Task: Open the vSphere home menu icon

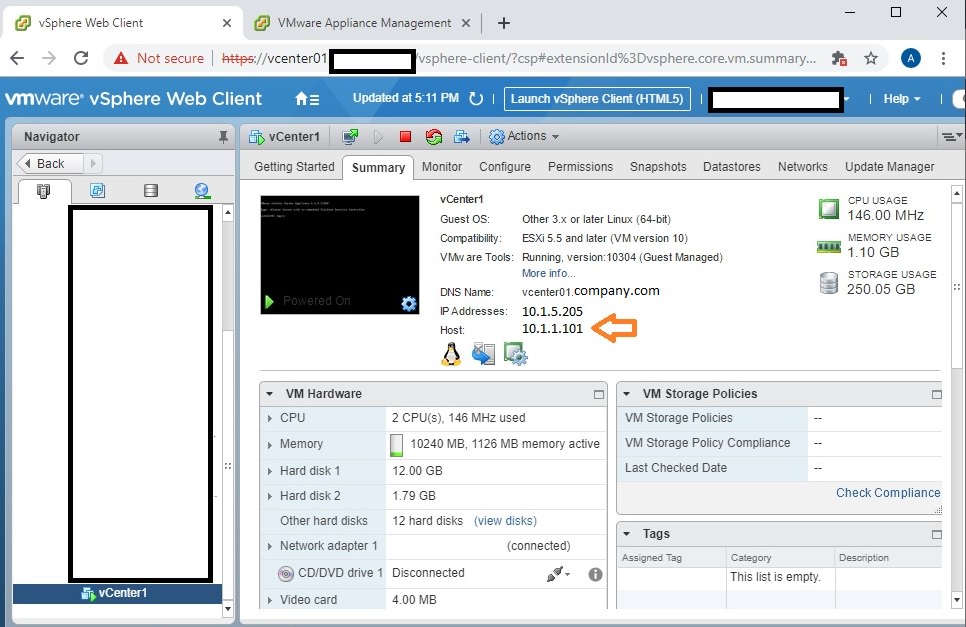Action: coord(307,99)
